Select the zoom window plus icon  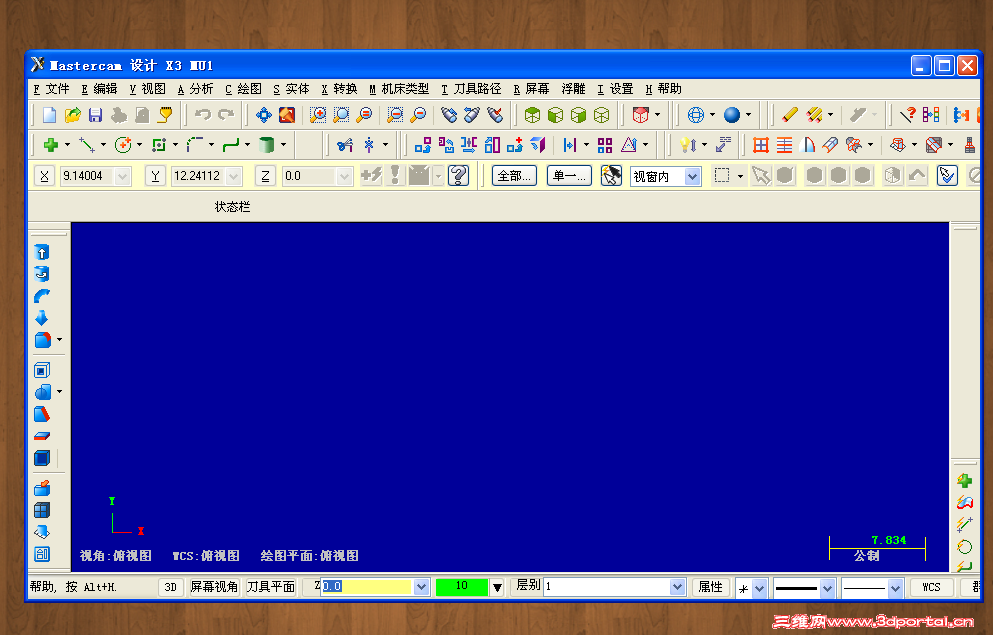coord(318,115)
